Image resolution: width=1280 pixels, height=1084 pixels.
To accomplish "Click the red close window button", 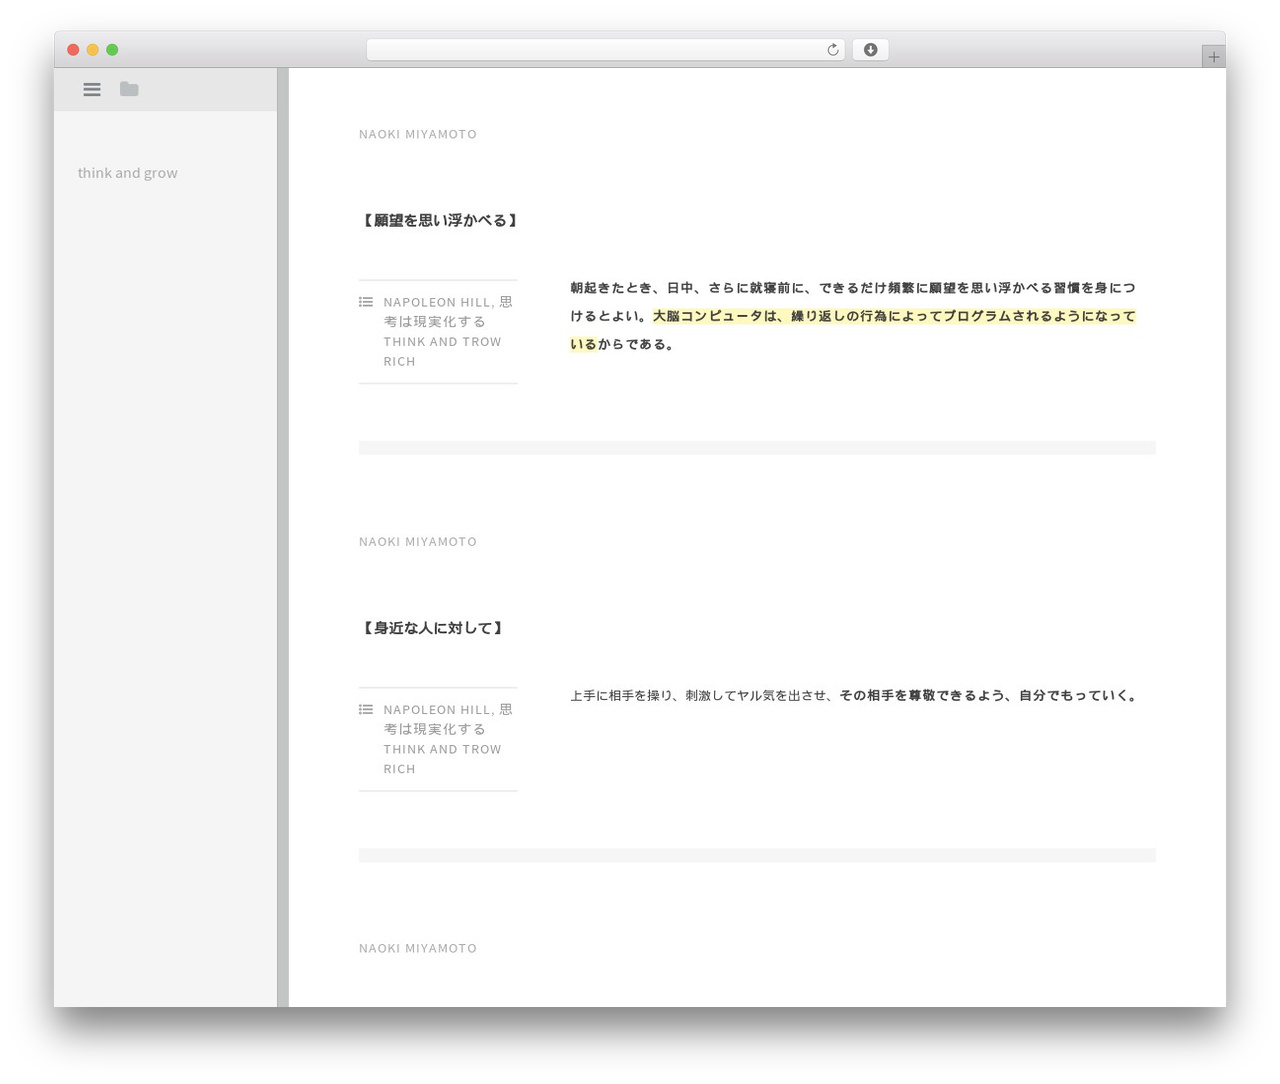I will [73, 50].
